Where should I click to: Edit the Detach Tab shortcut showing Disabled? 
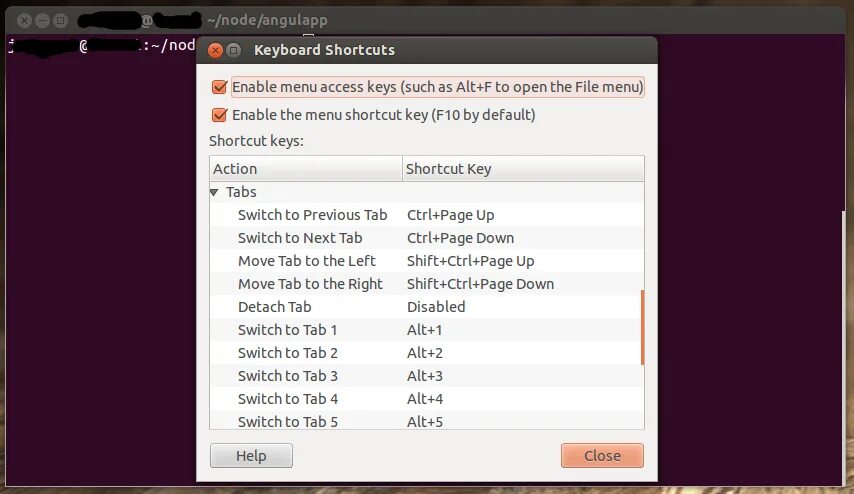pos(436,307)
